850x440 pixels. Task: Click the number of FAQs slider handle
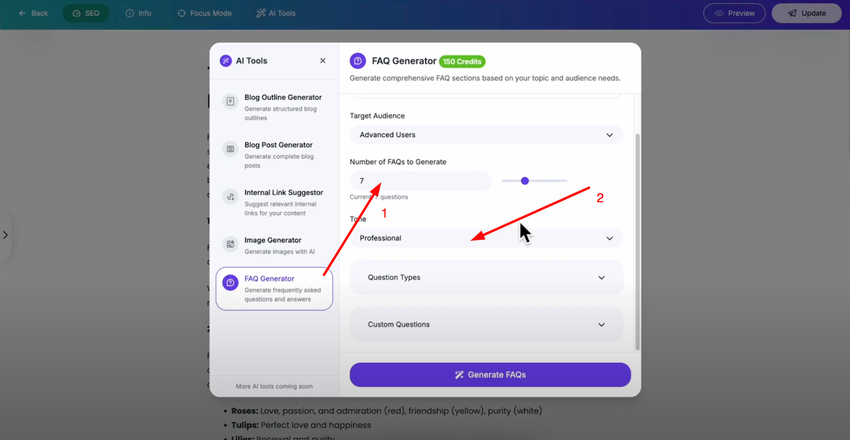[x=525, y=181]
